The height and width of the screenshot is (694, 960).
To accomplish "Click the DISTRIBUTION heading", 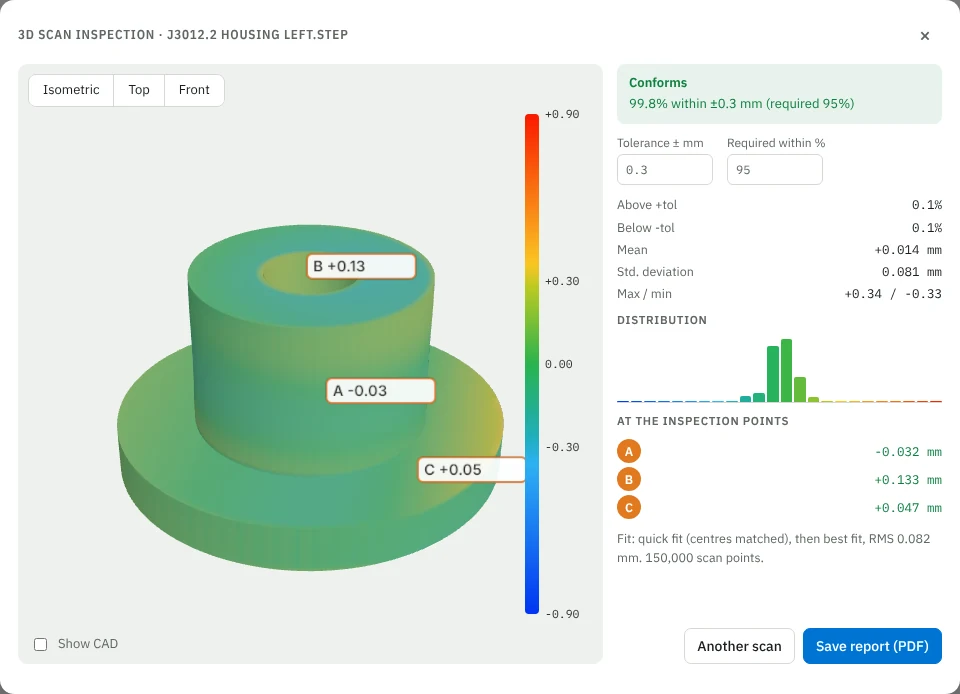I will click(x=662, y=320).
